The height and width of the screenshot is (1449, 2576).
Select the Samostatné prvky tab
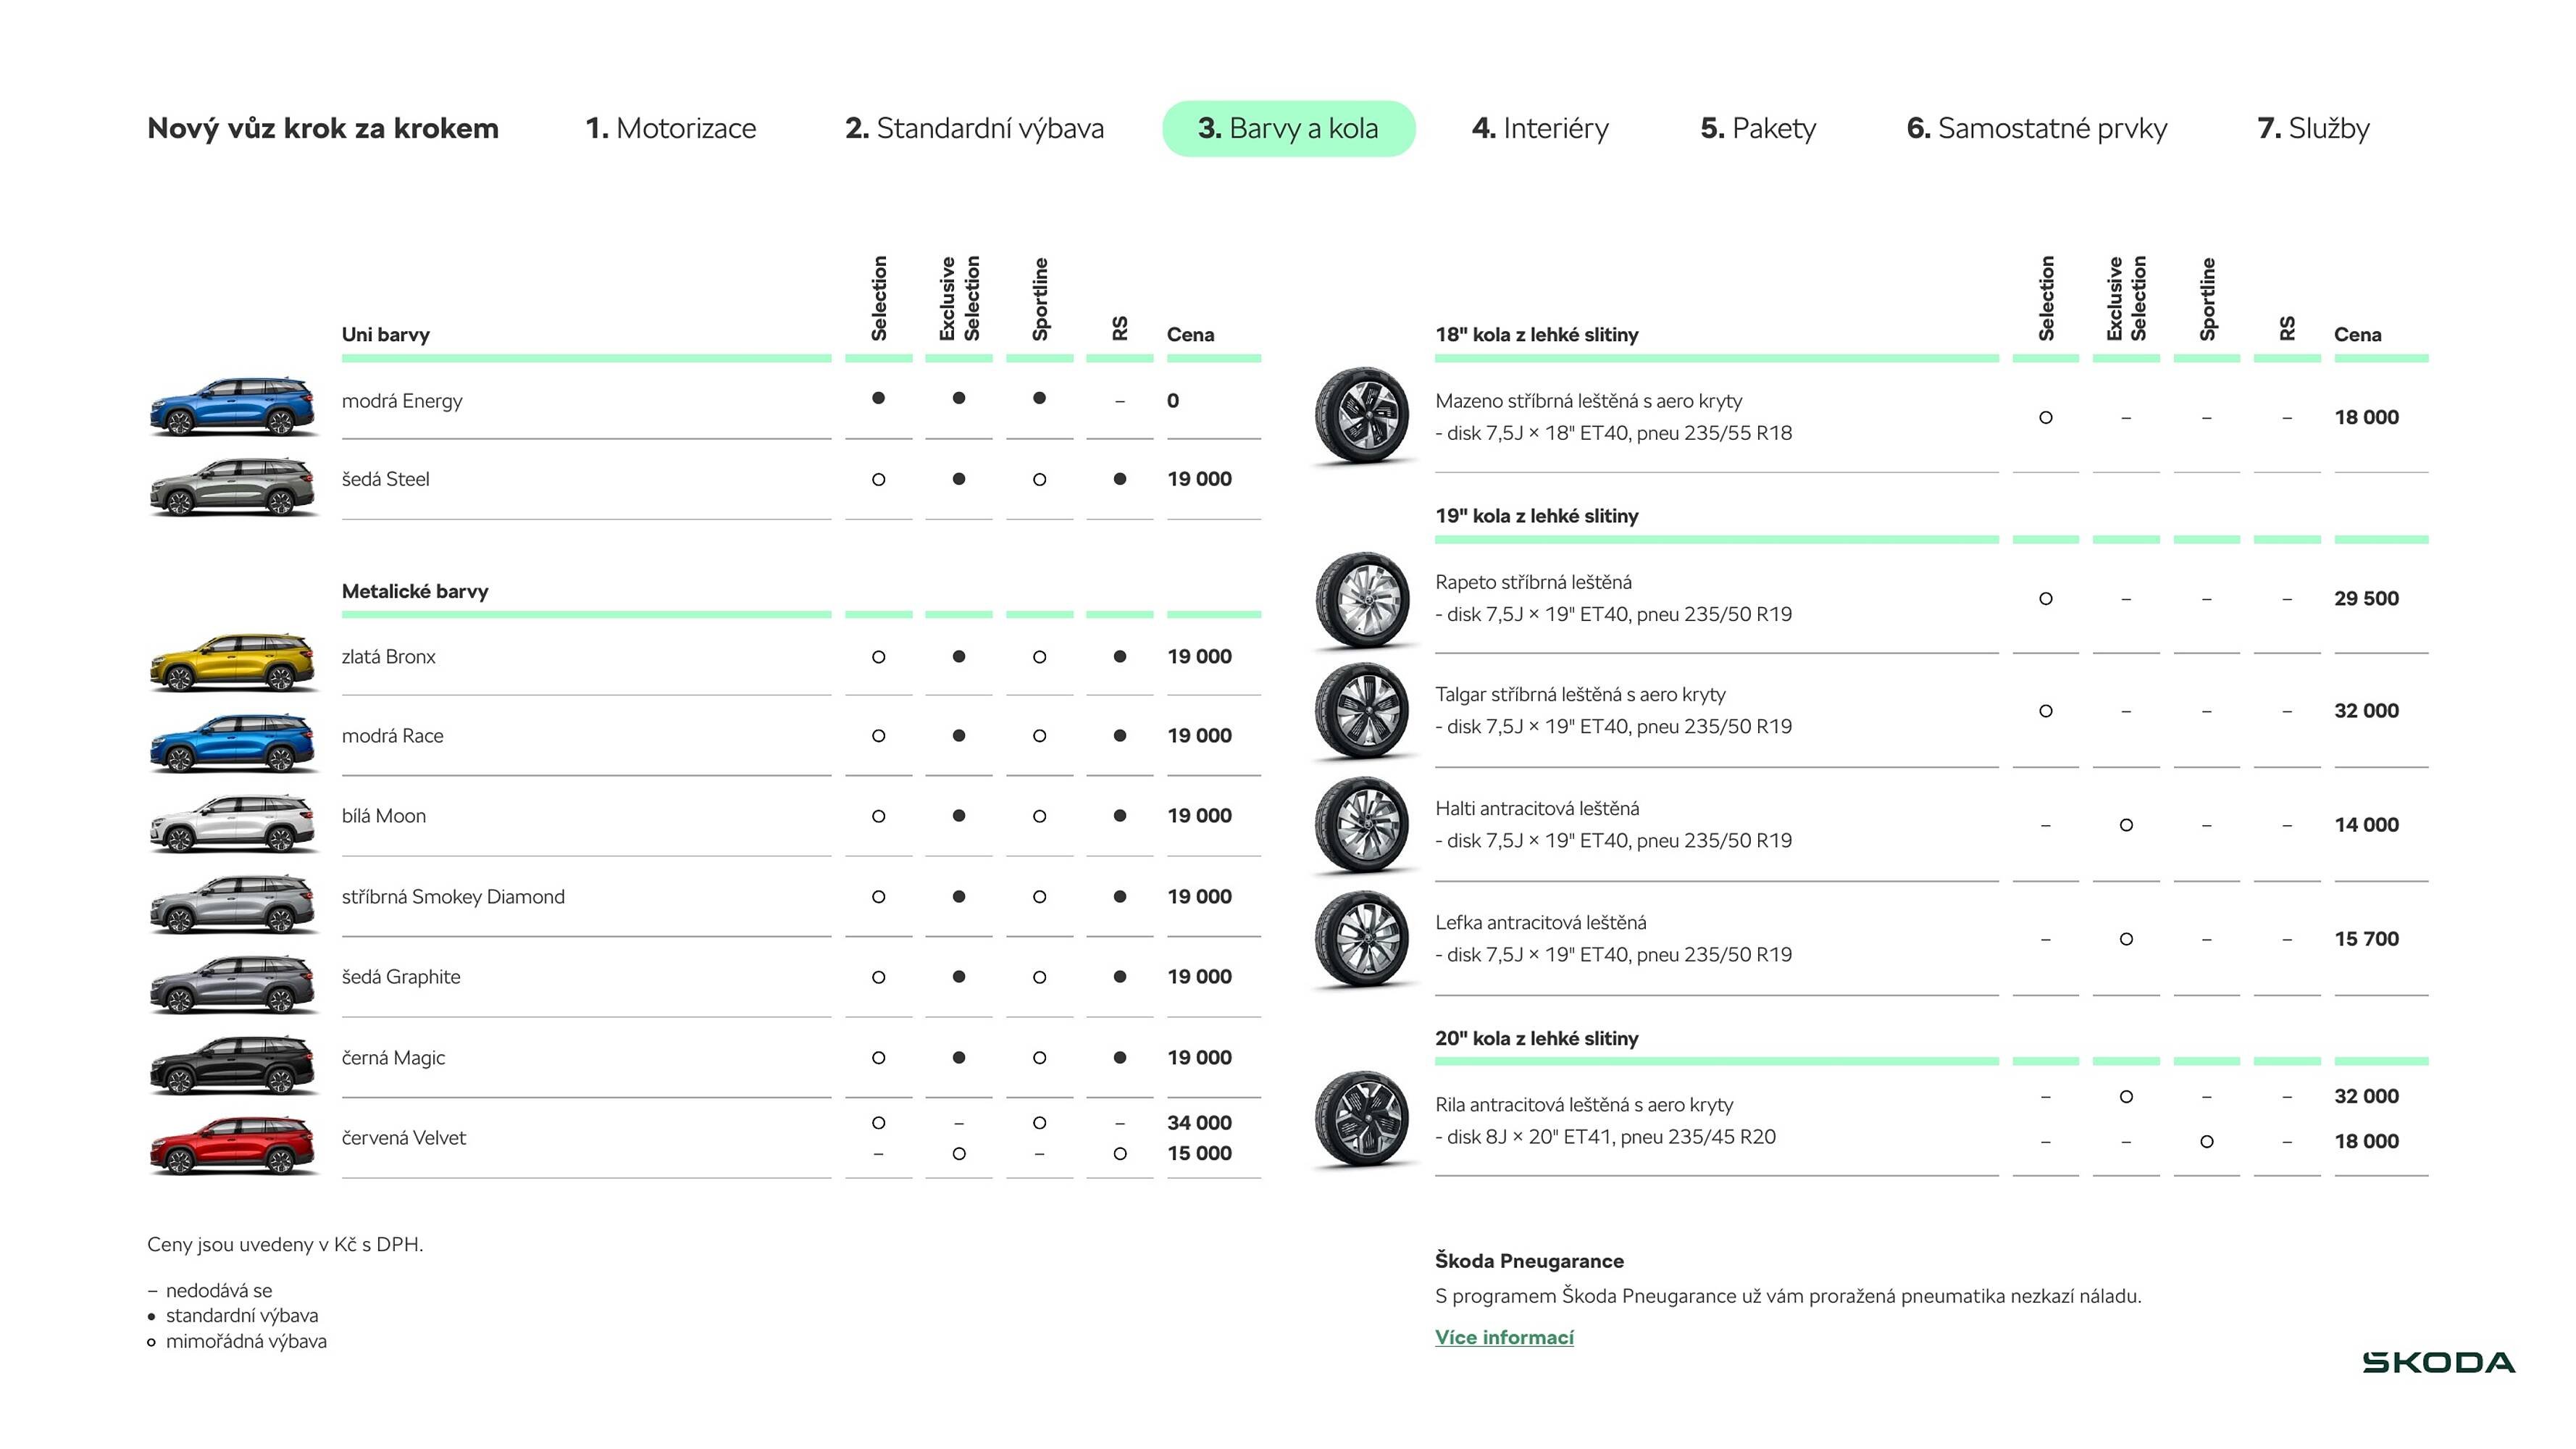click(2036, 128)
